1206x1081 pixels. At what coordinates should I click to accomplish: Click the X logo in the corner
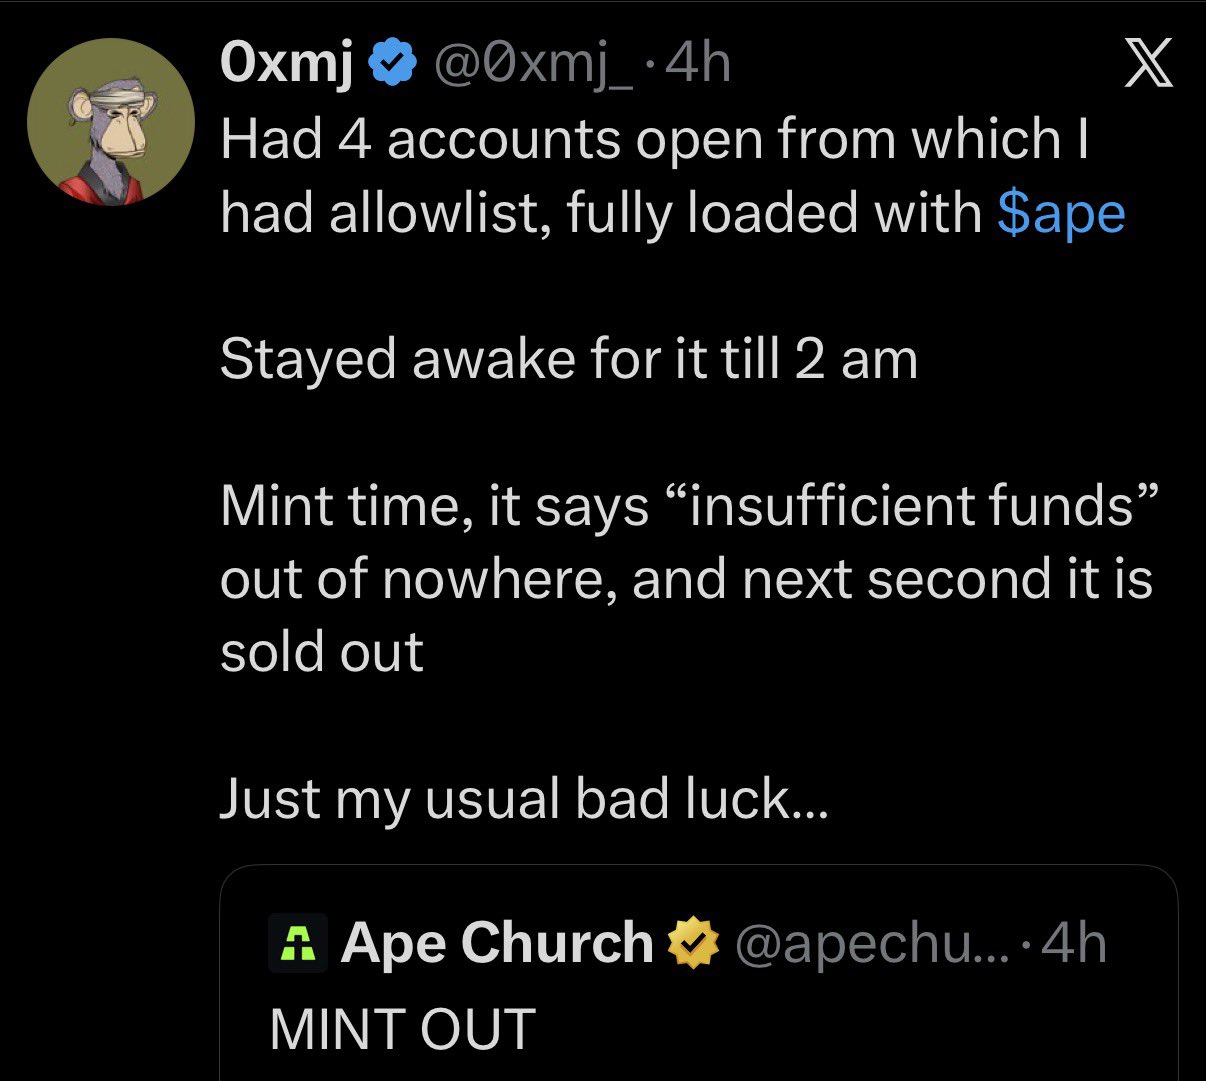point(1148,68)
